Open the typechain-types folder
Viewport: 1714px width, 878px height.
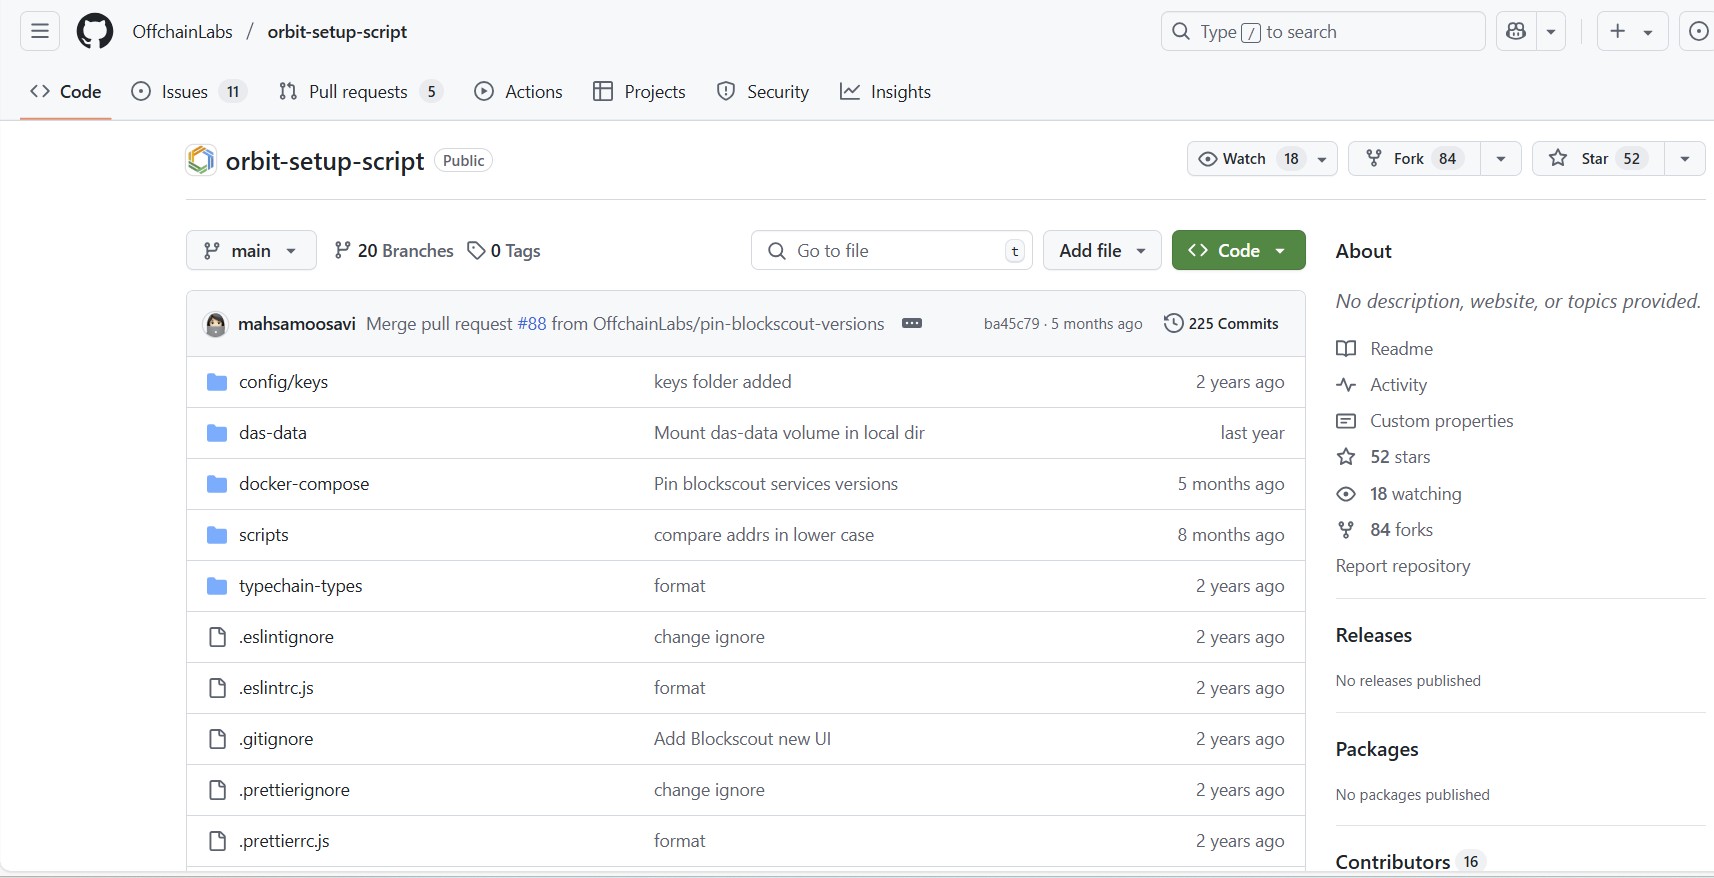click(x=301, y=586)
